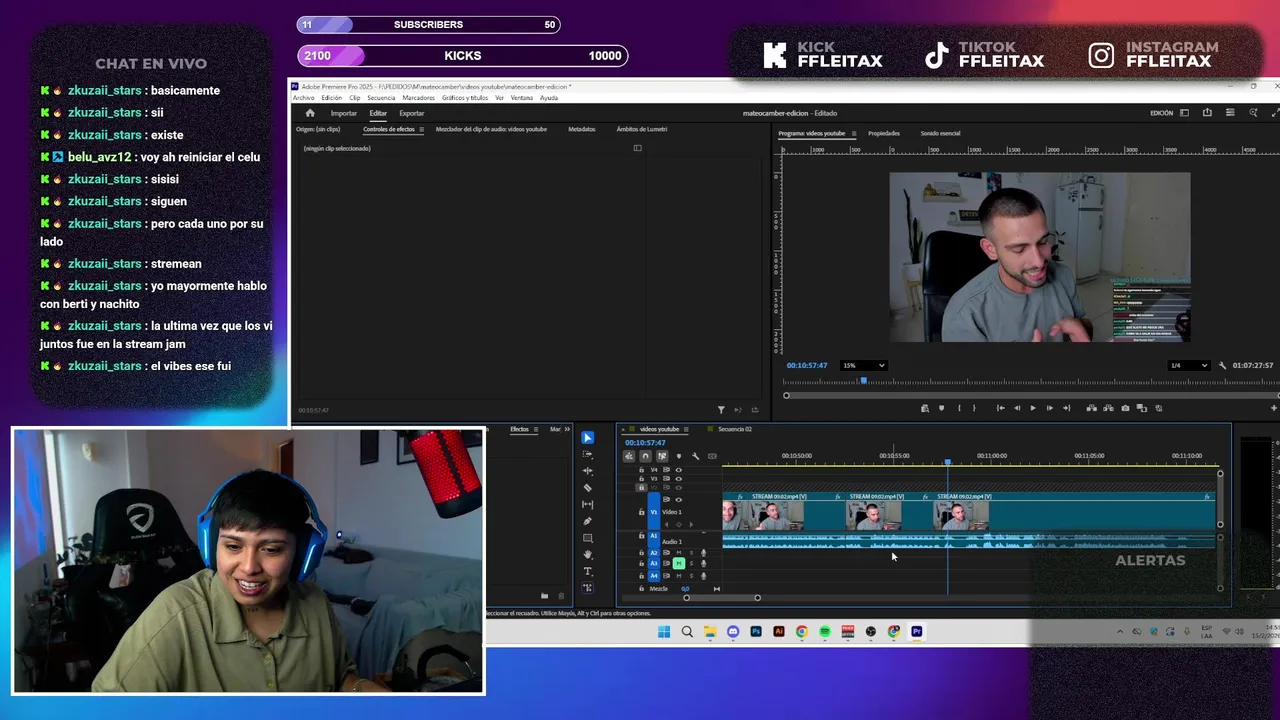Enable voice-over record on A4
Screen dimensions: 1280x720
coord(703,576)
